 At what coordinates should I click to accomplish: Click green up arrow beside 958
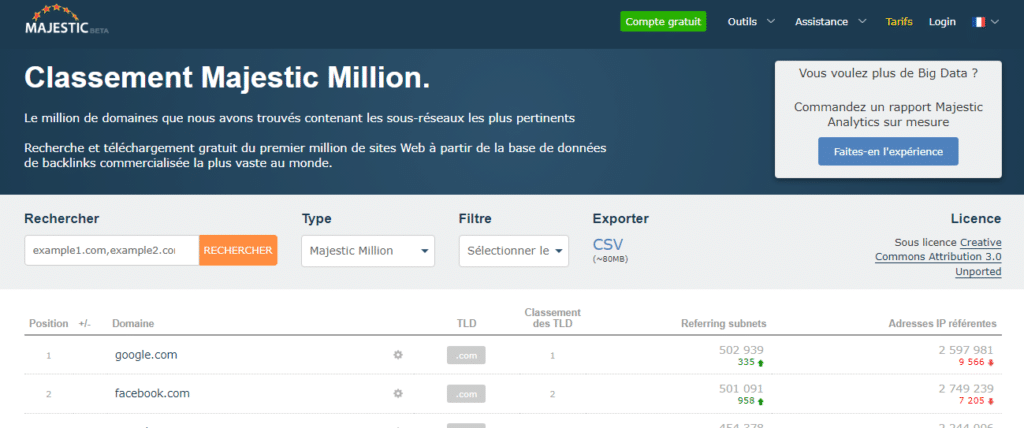click(760, 401)
